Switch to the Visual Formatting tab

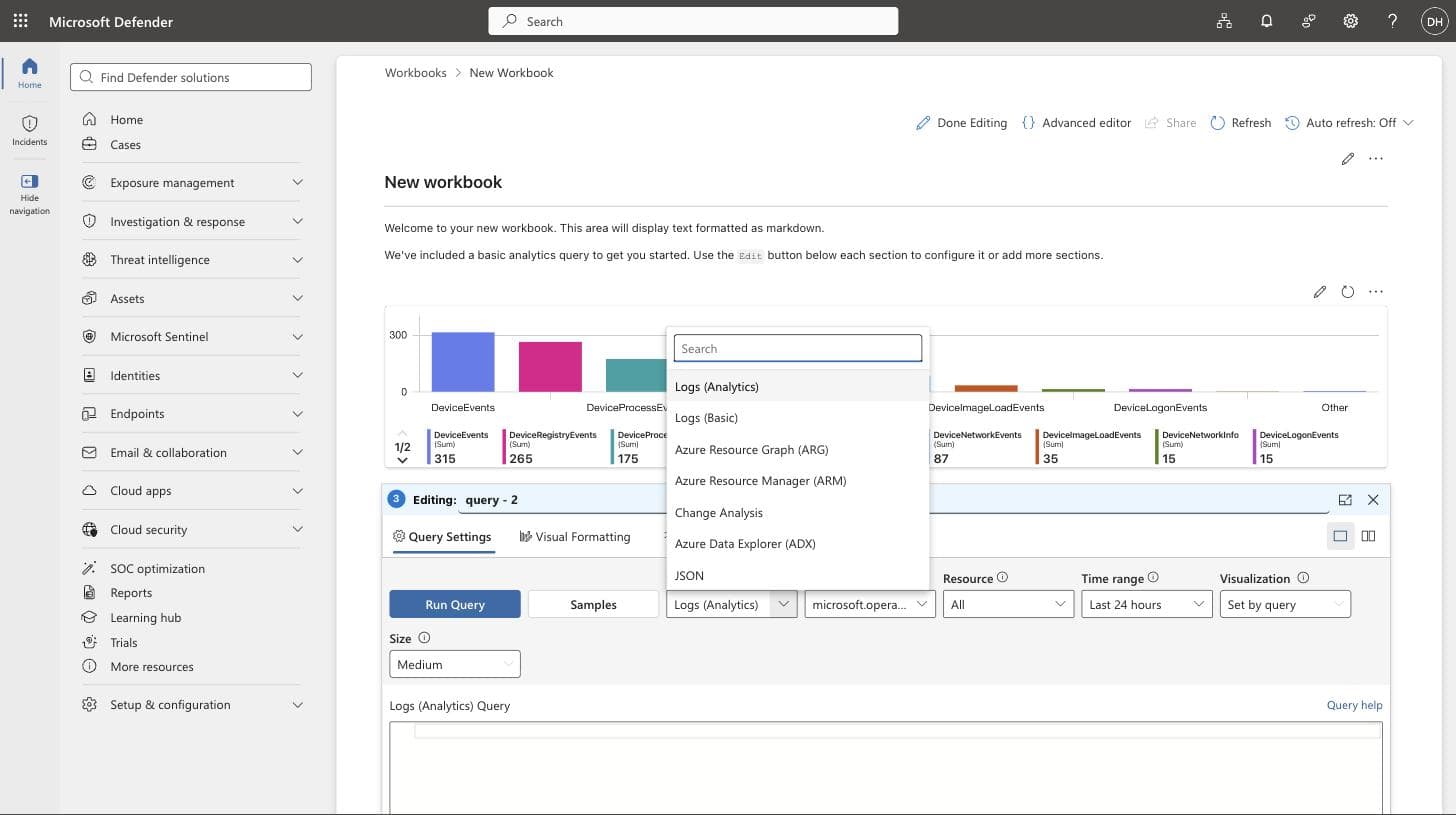click(575, 537)
